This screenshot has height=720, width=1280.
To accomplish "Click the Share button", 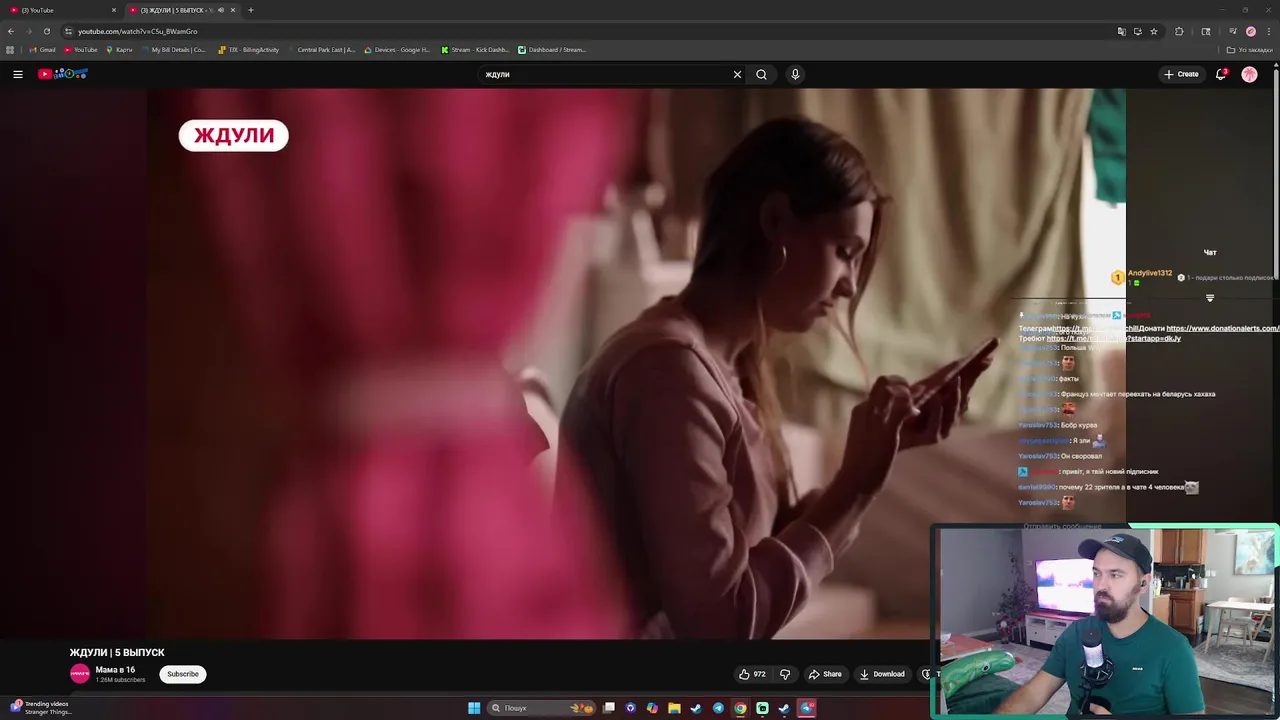I will coord(826,674).
